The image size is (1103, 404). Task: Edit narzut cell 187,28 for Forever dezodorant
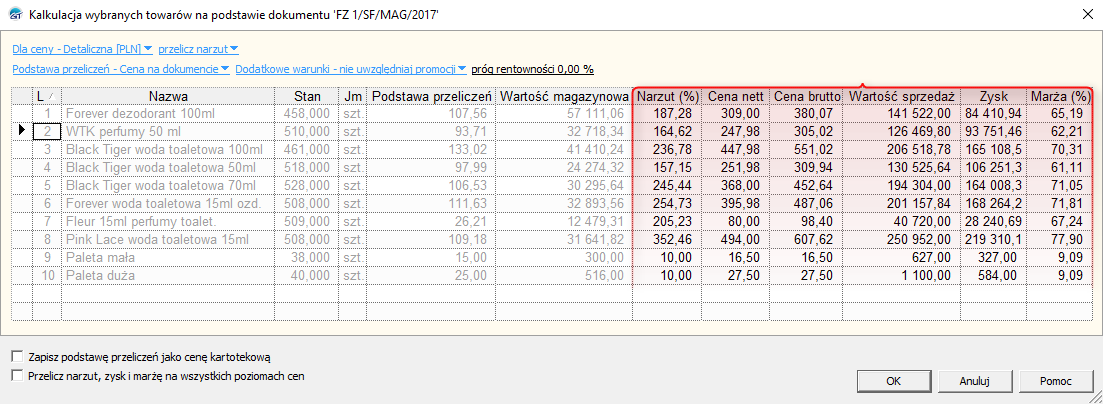(665, 113)
